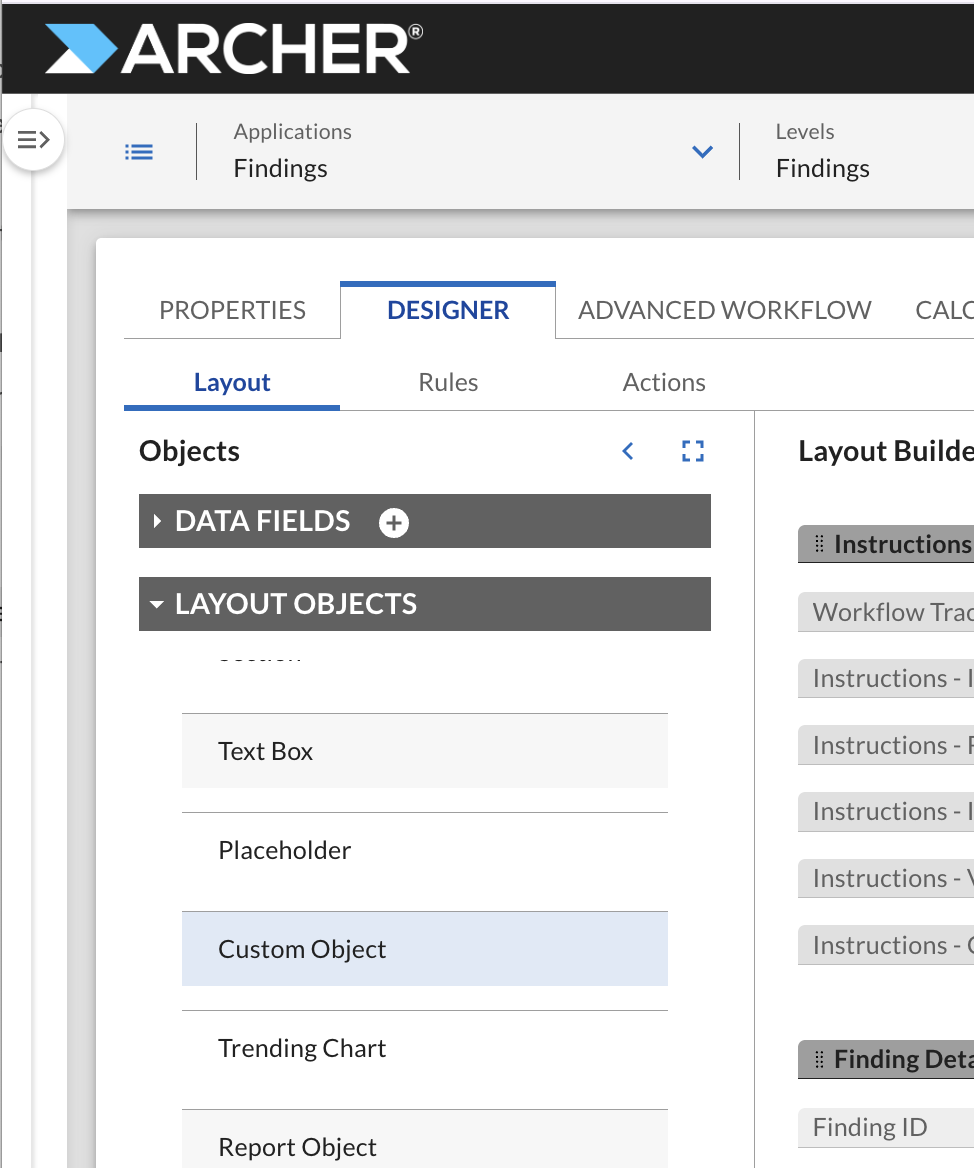Pick the Trending Chart layout object

click(x=424, y=1048)
